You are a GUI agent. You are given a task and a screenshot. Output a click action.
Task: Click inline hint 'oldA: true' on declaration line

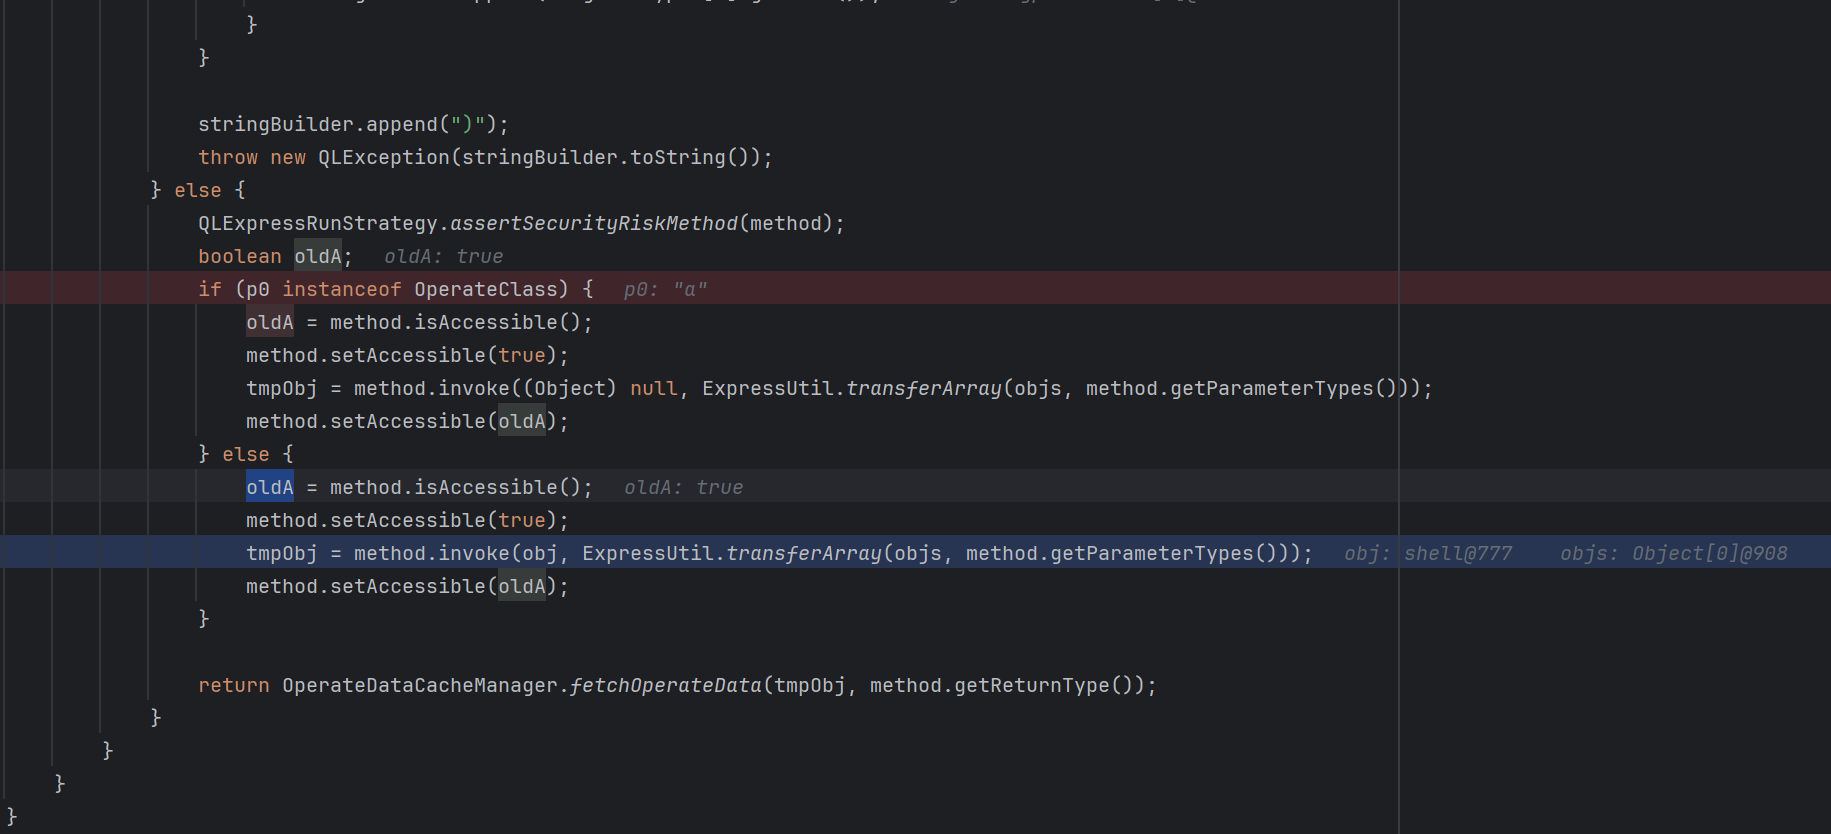(x=444, y=256)
